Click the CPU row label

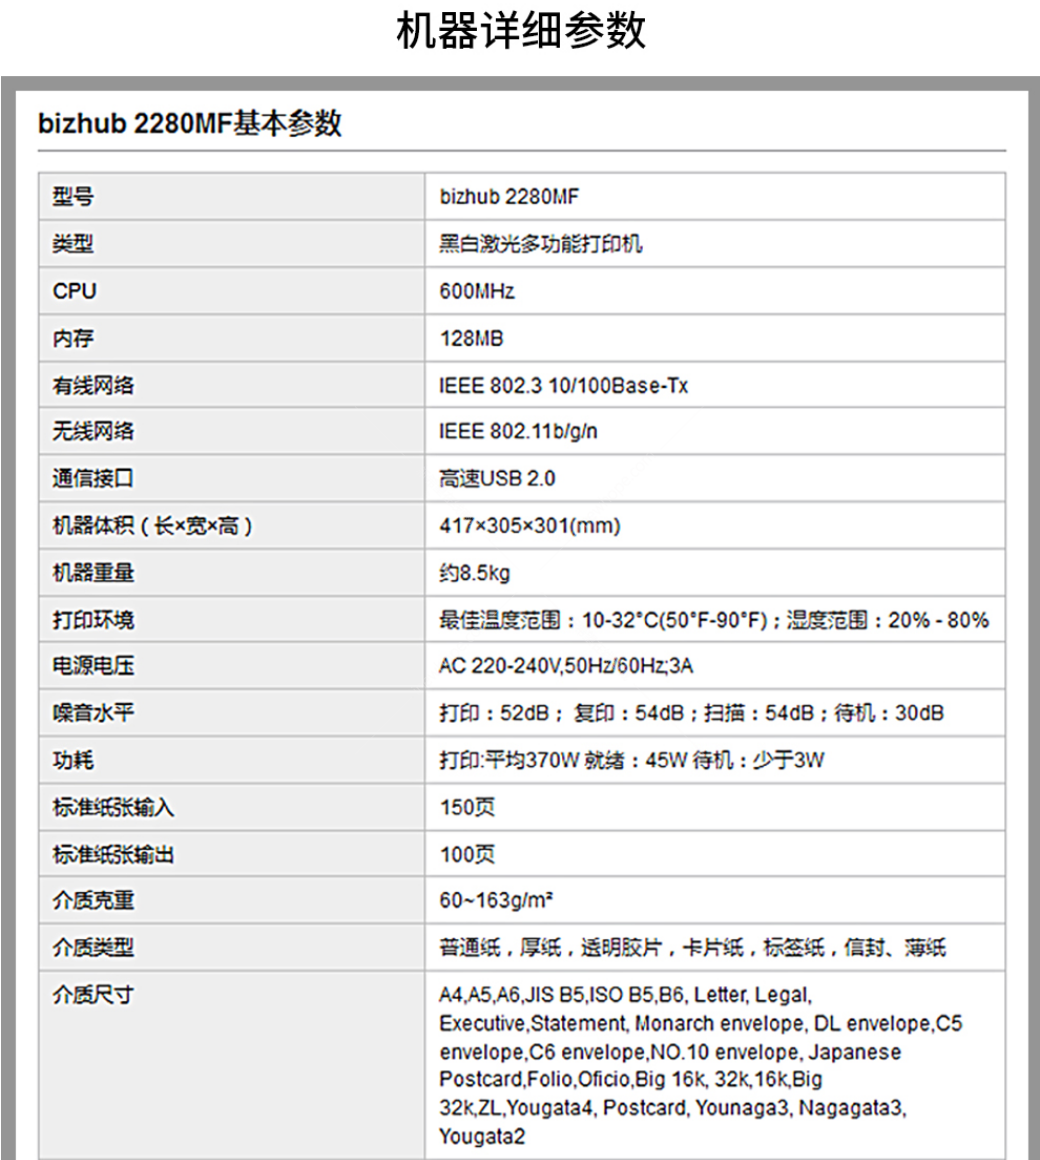[x=75, y=291]
